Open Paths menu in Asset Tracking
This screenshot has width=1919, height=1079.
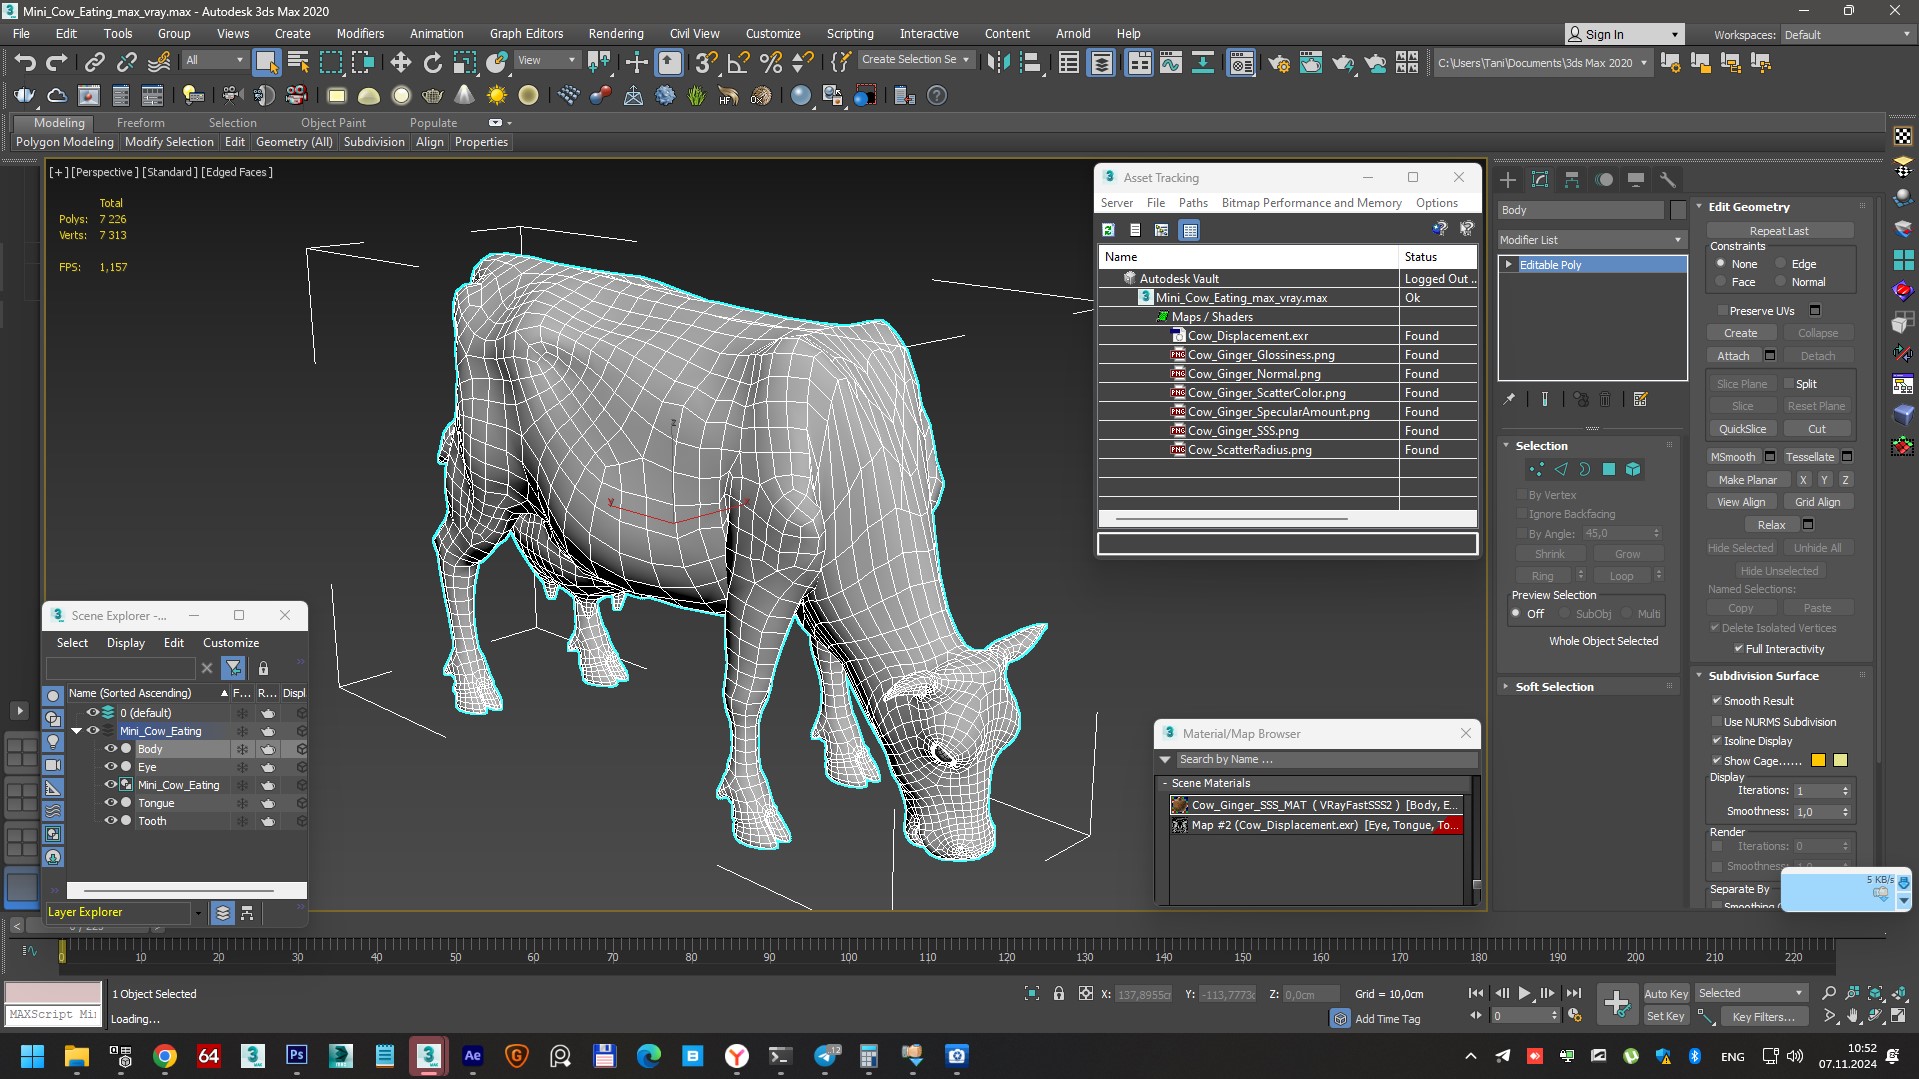[1193, 203]
